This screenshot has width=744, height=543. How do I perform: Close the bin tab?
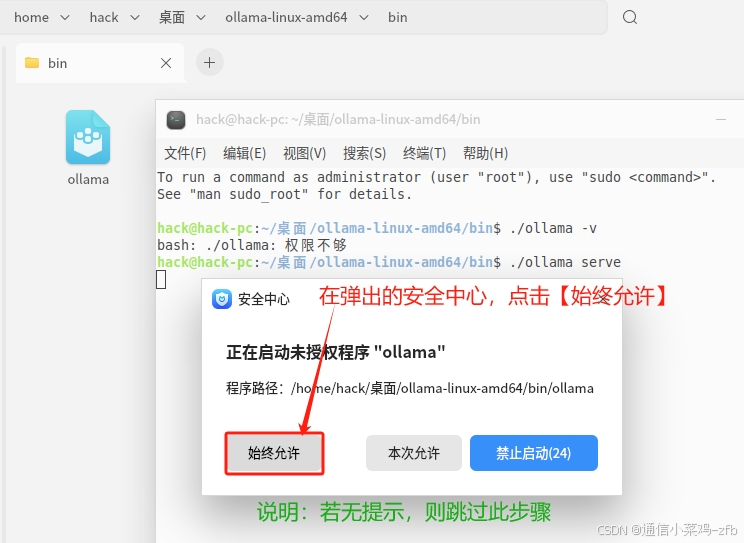(166, 63)
